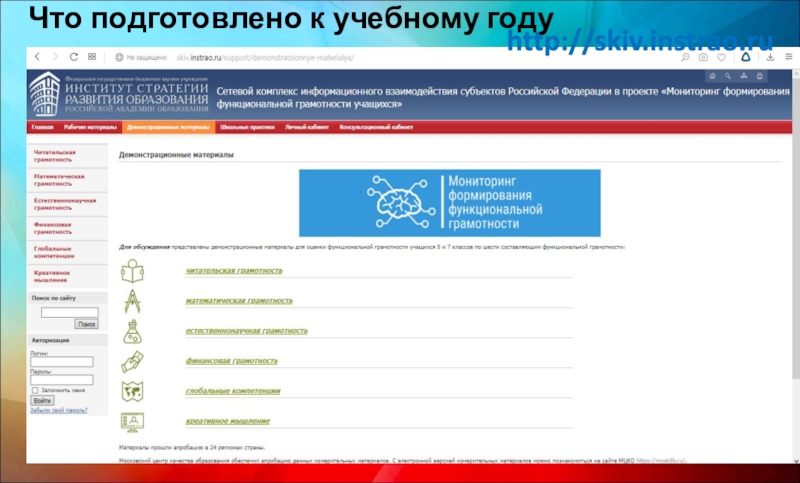
Task: Click the math literacy compass icon
Action: (x=132, y=301)
